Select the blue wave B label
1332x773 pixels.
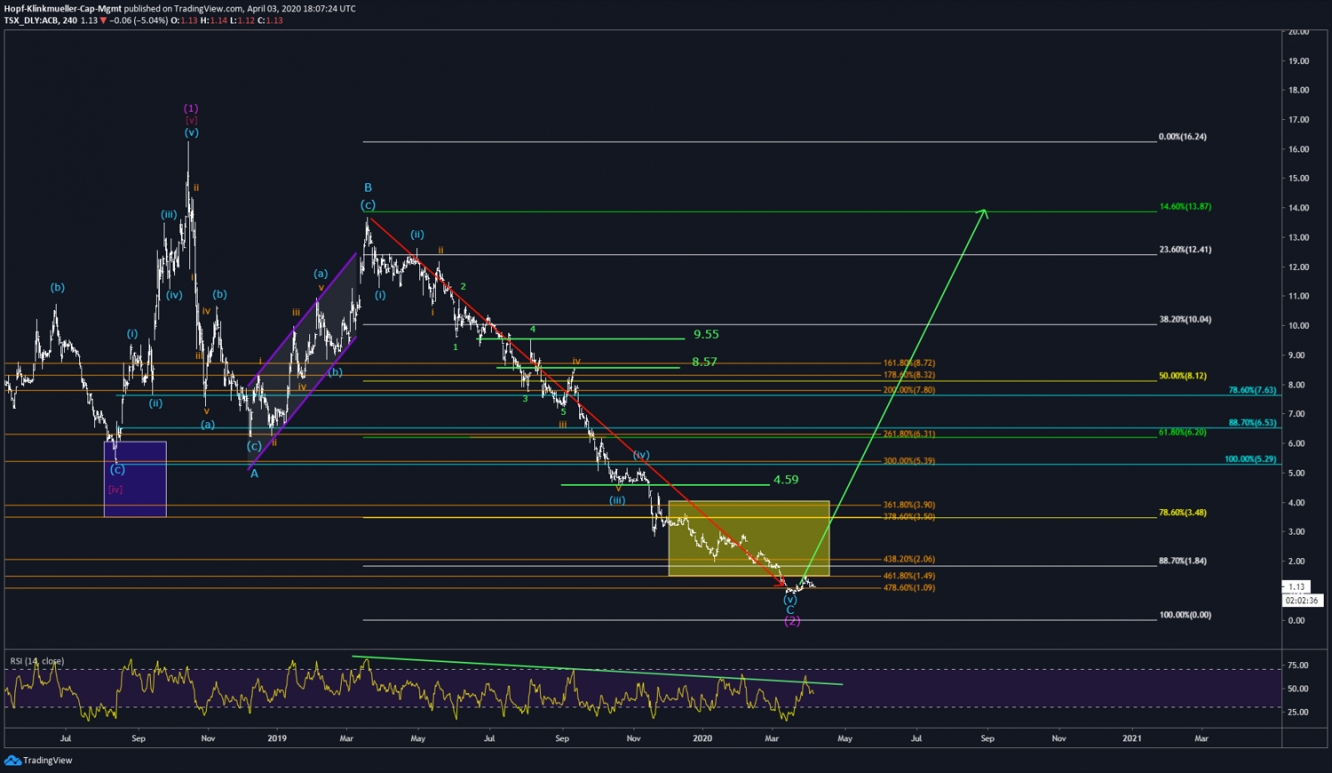click(368, 188)
